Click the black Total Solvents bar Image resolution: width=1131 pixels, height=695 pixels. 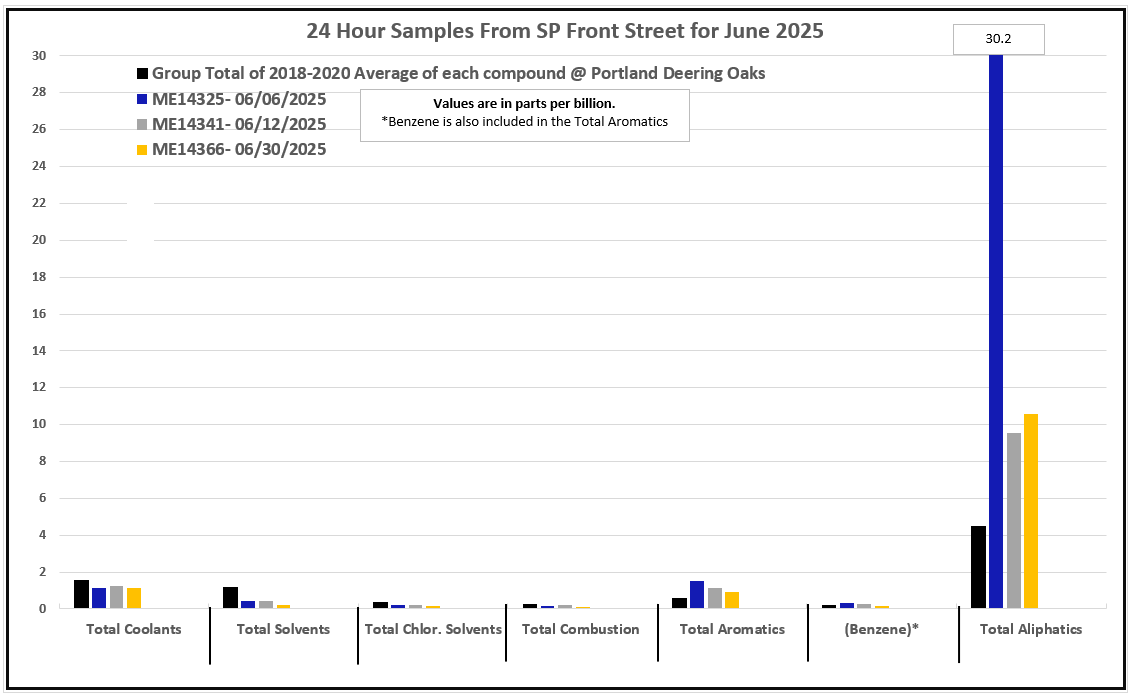click(x=230, y=597)
